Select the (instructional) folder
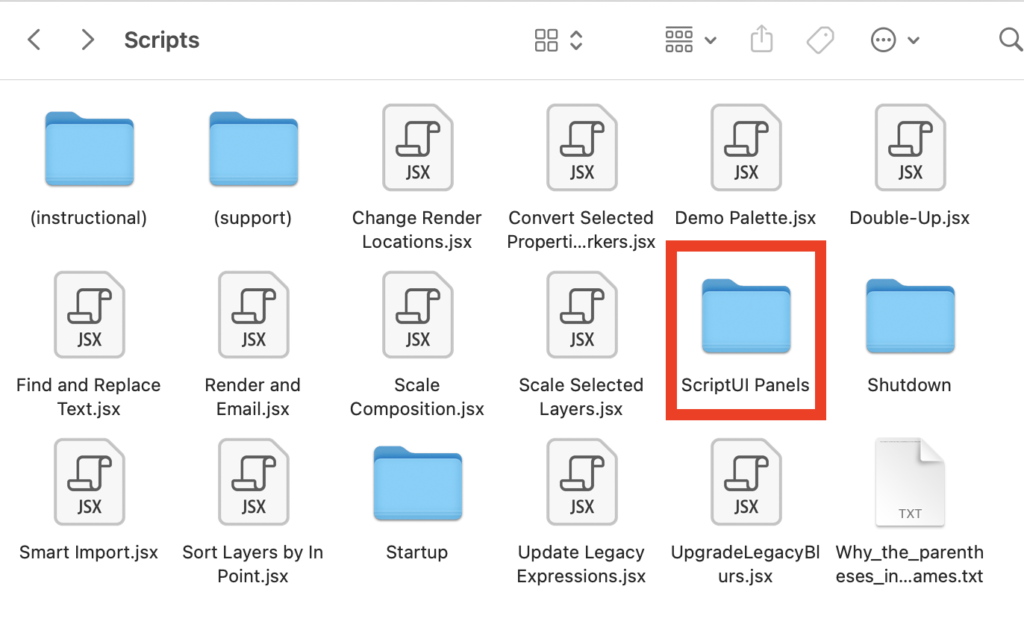The width and height of the screenshot is (1024, 642). click(90, 149)
